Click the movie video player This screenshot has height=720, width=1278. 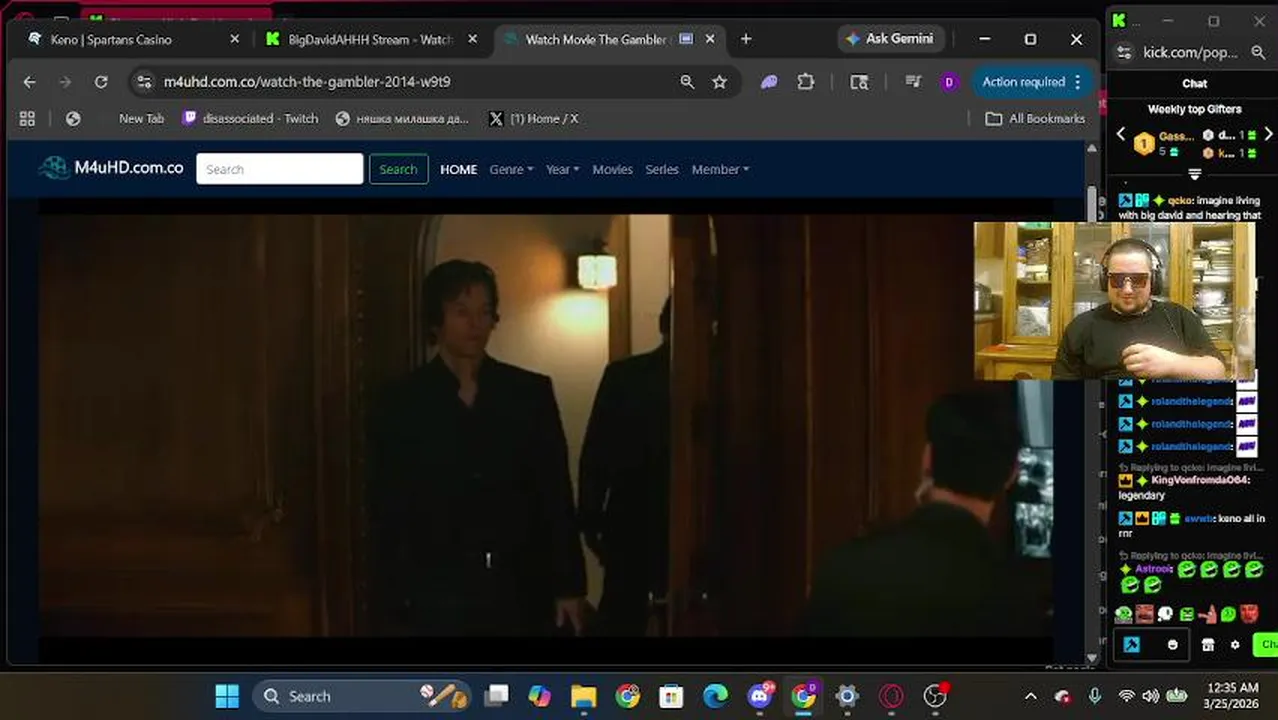(x=546, y=425)
